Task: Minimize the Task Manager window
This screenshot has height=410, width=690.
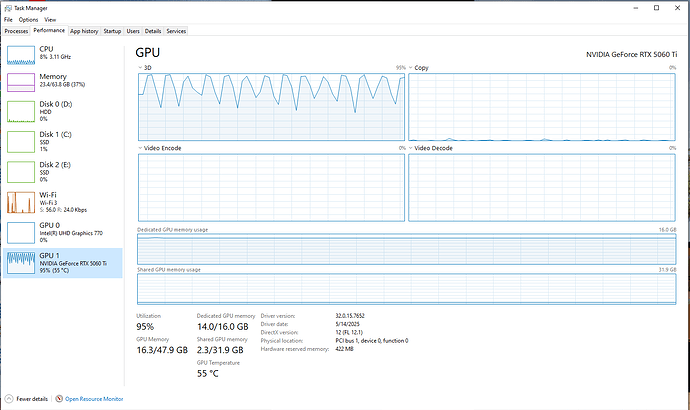Action: (x=636, y=8)
